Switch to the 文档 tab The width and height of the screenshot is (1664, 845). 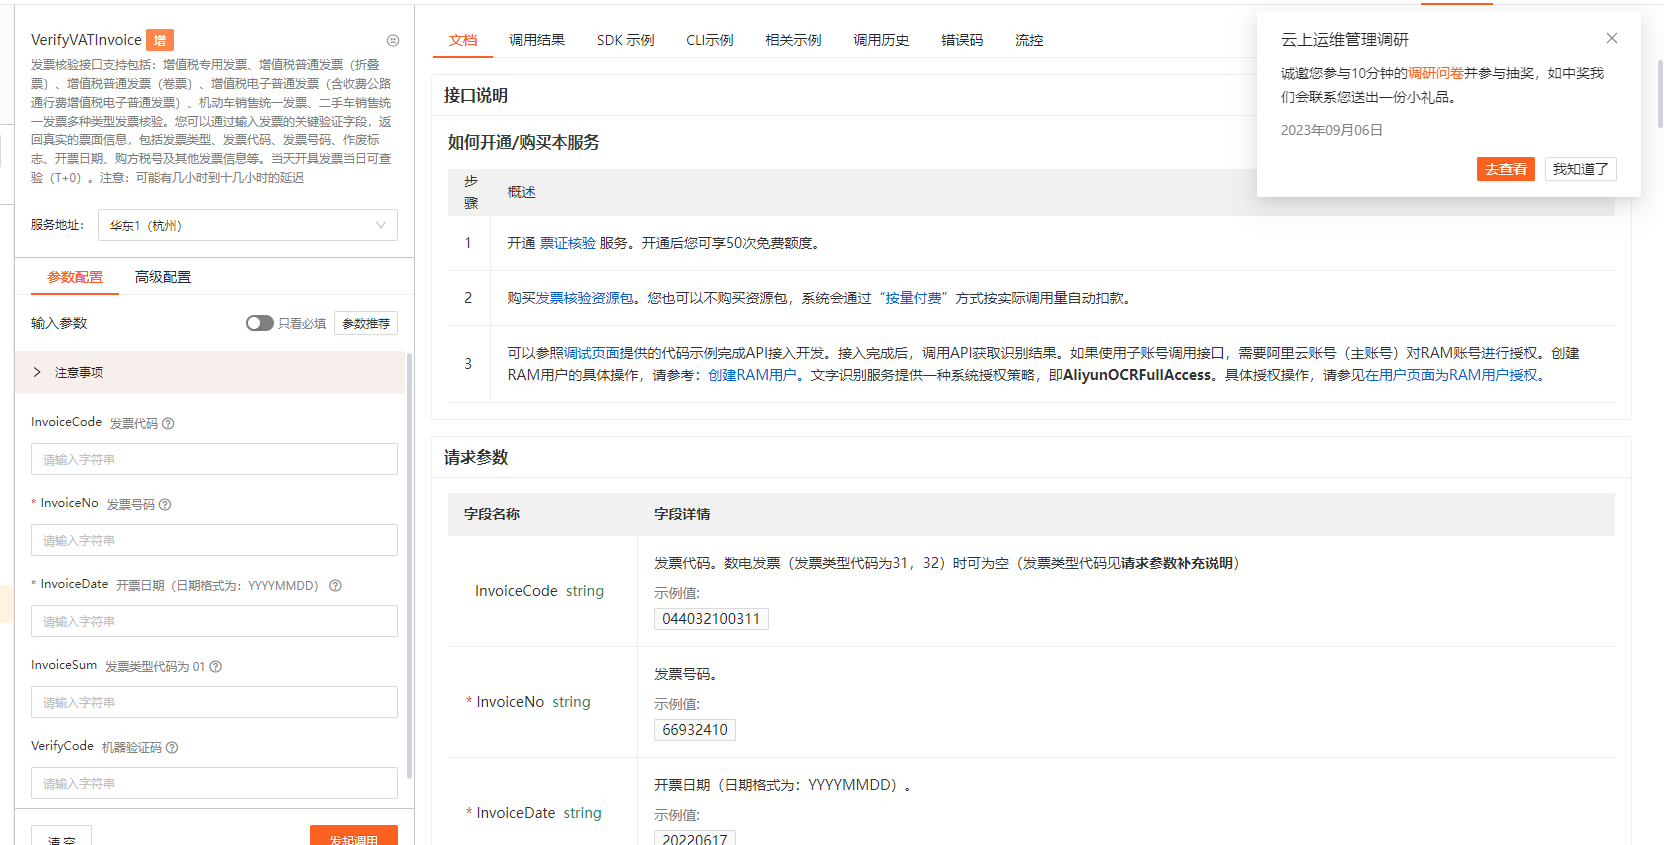point(463,40)
